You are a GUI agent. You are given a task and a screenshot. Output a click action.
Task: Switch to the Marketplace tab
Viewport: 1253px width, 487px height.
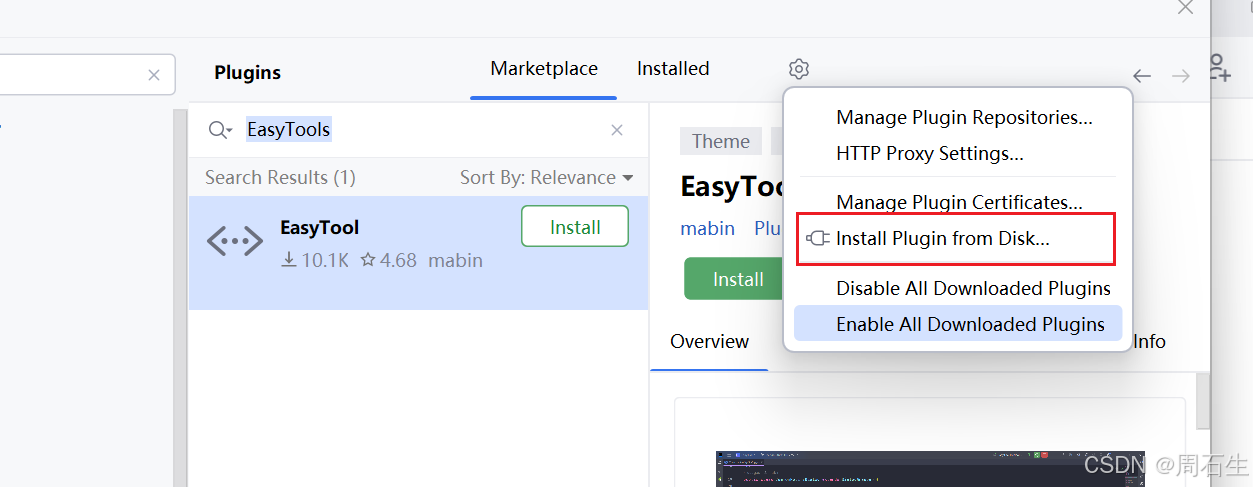tap(544, 69)
